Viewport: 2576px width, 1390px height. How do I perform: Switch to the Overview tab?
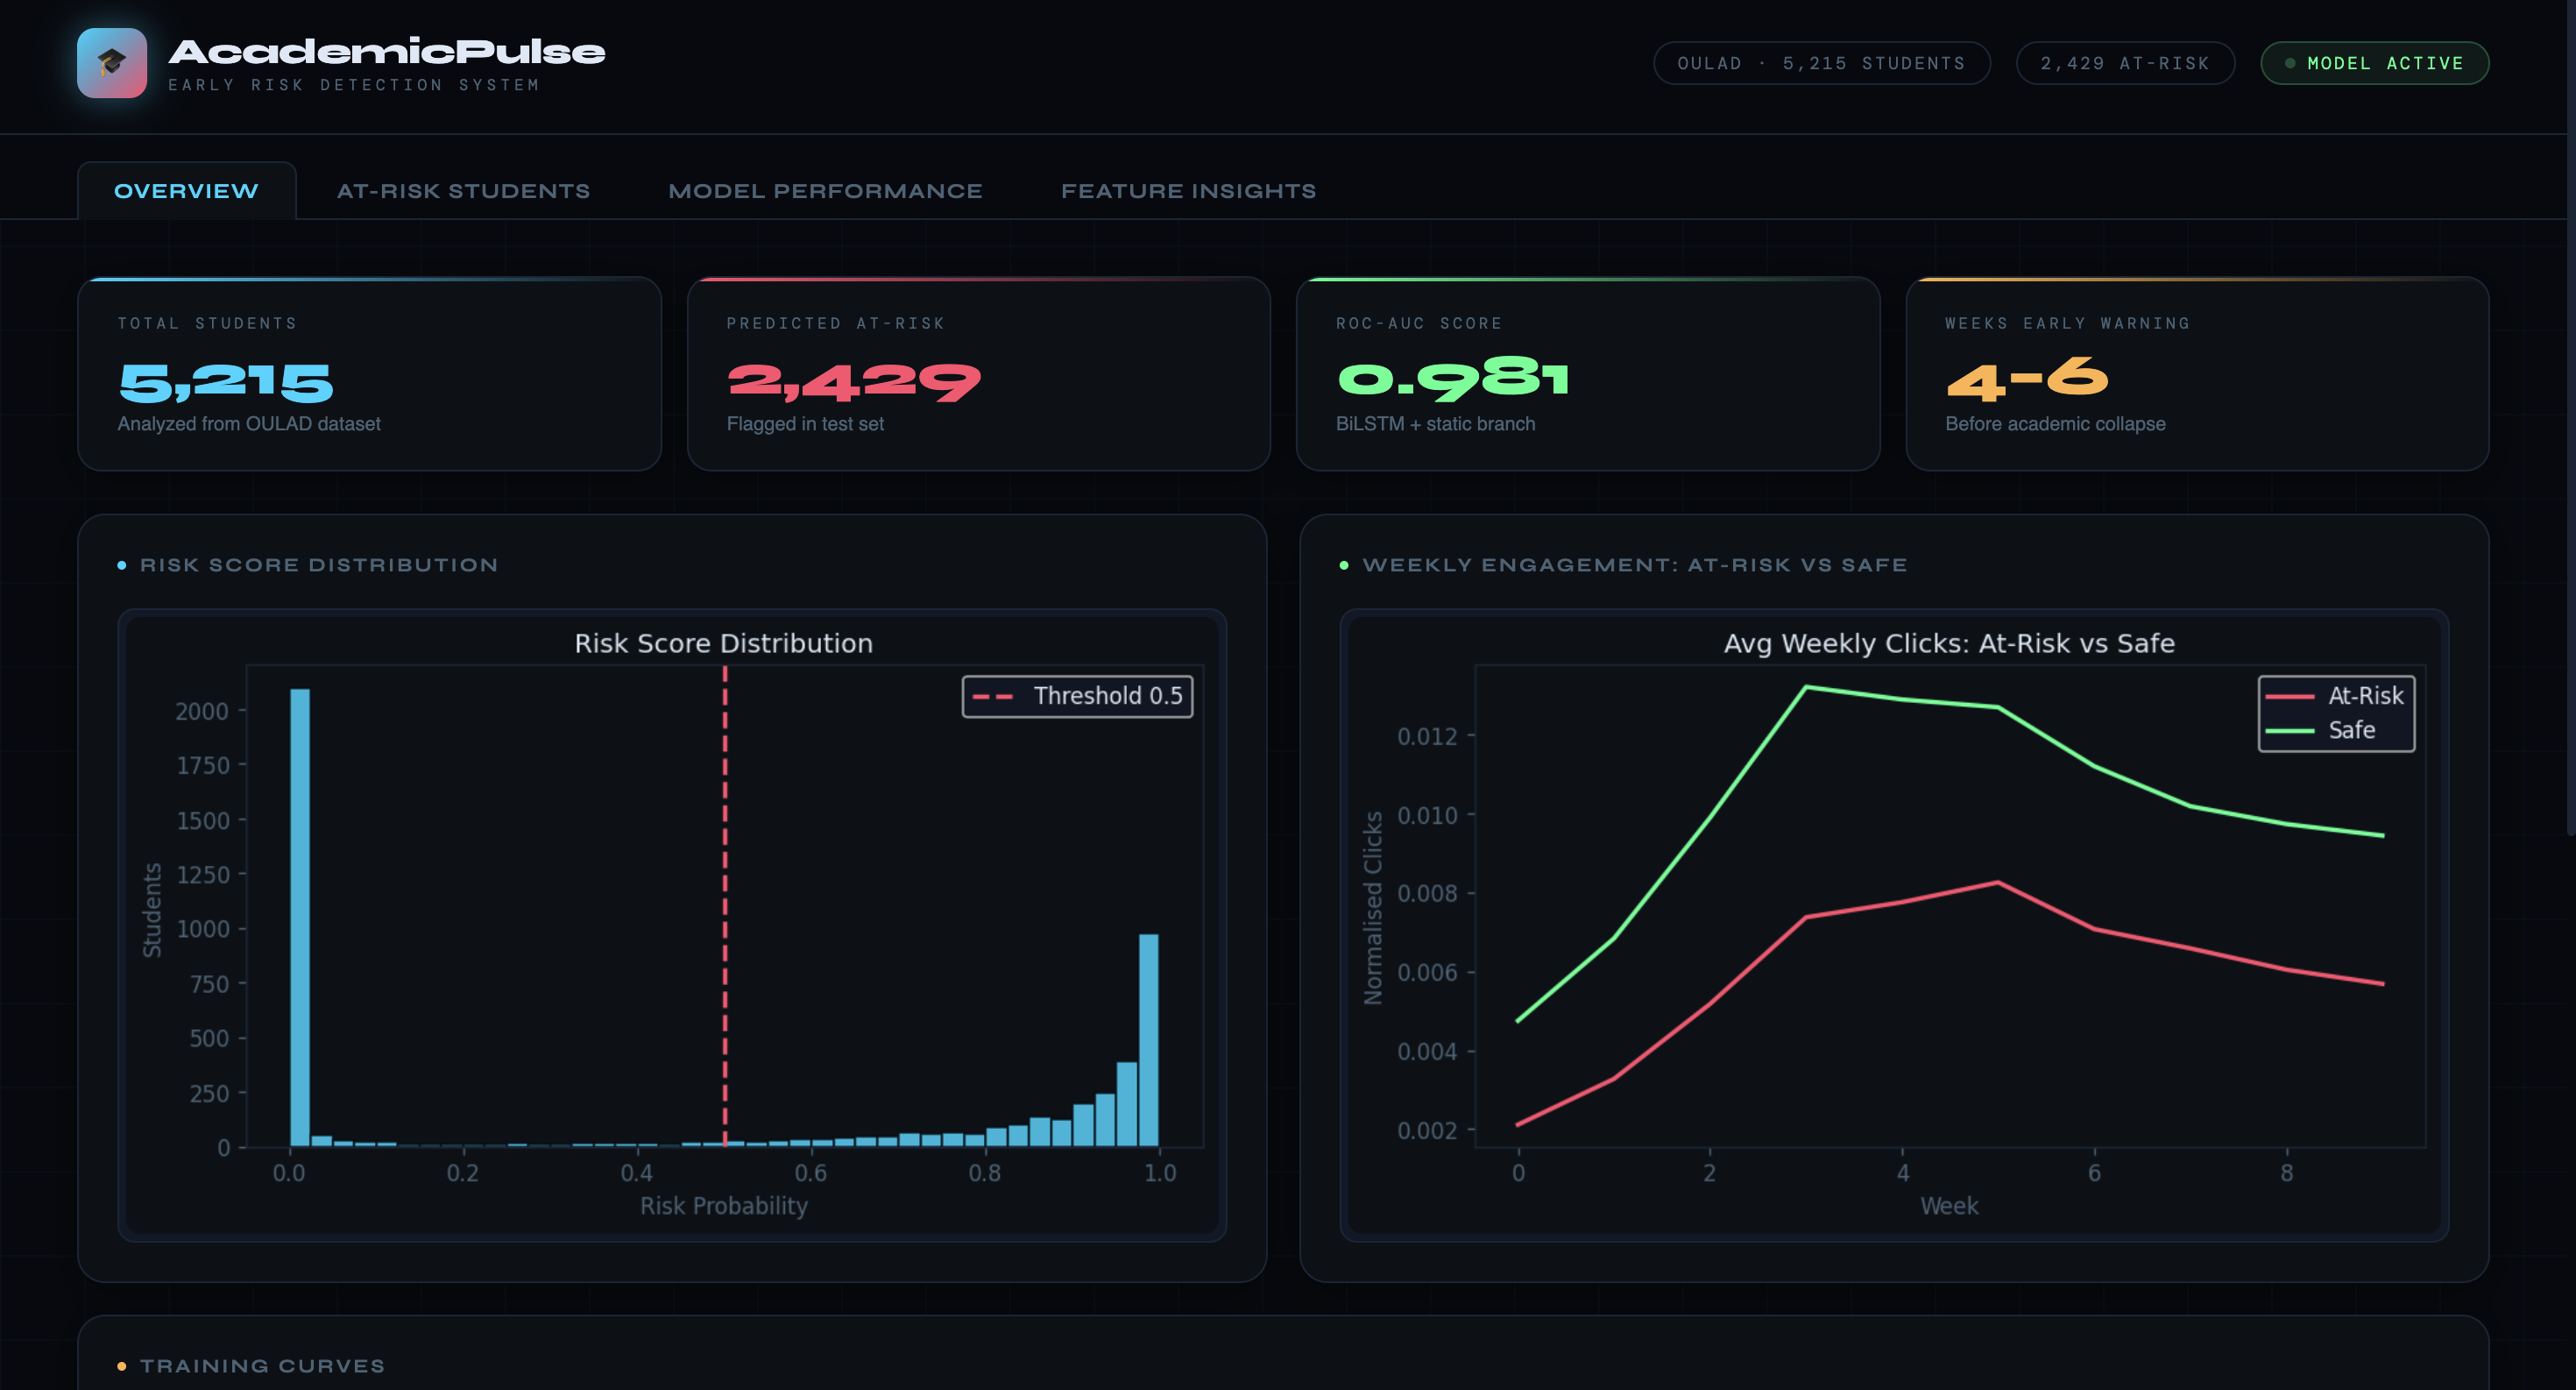click(x=186, y=191)
